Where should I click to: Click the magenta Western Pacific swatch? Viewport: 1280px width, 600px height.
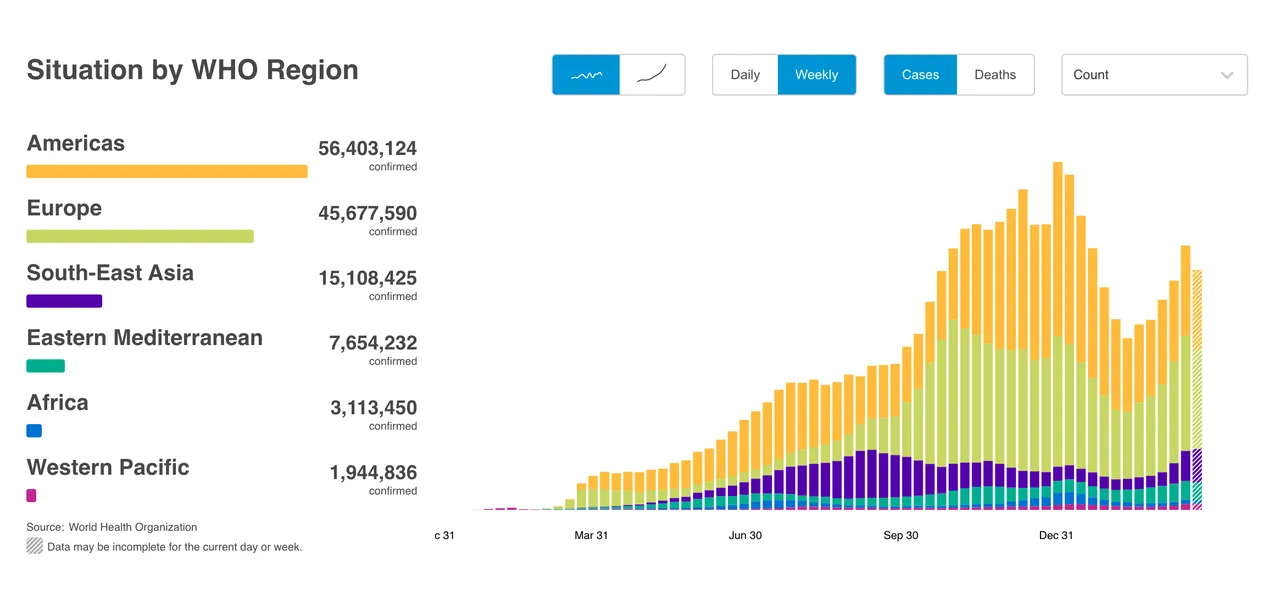point(31,496)
